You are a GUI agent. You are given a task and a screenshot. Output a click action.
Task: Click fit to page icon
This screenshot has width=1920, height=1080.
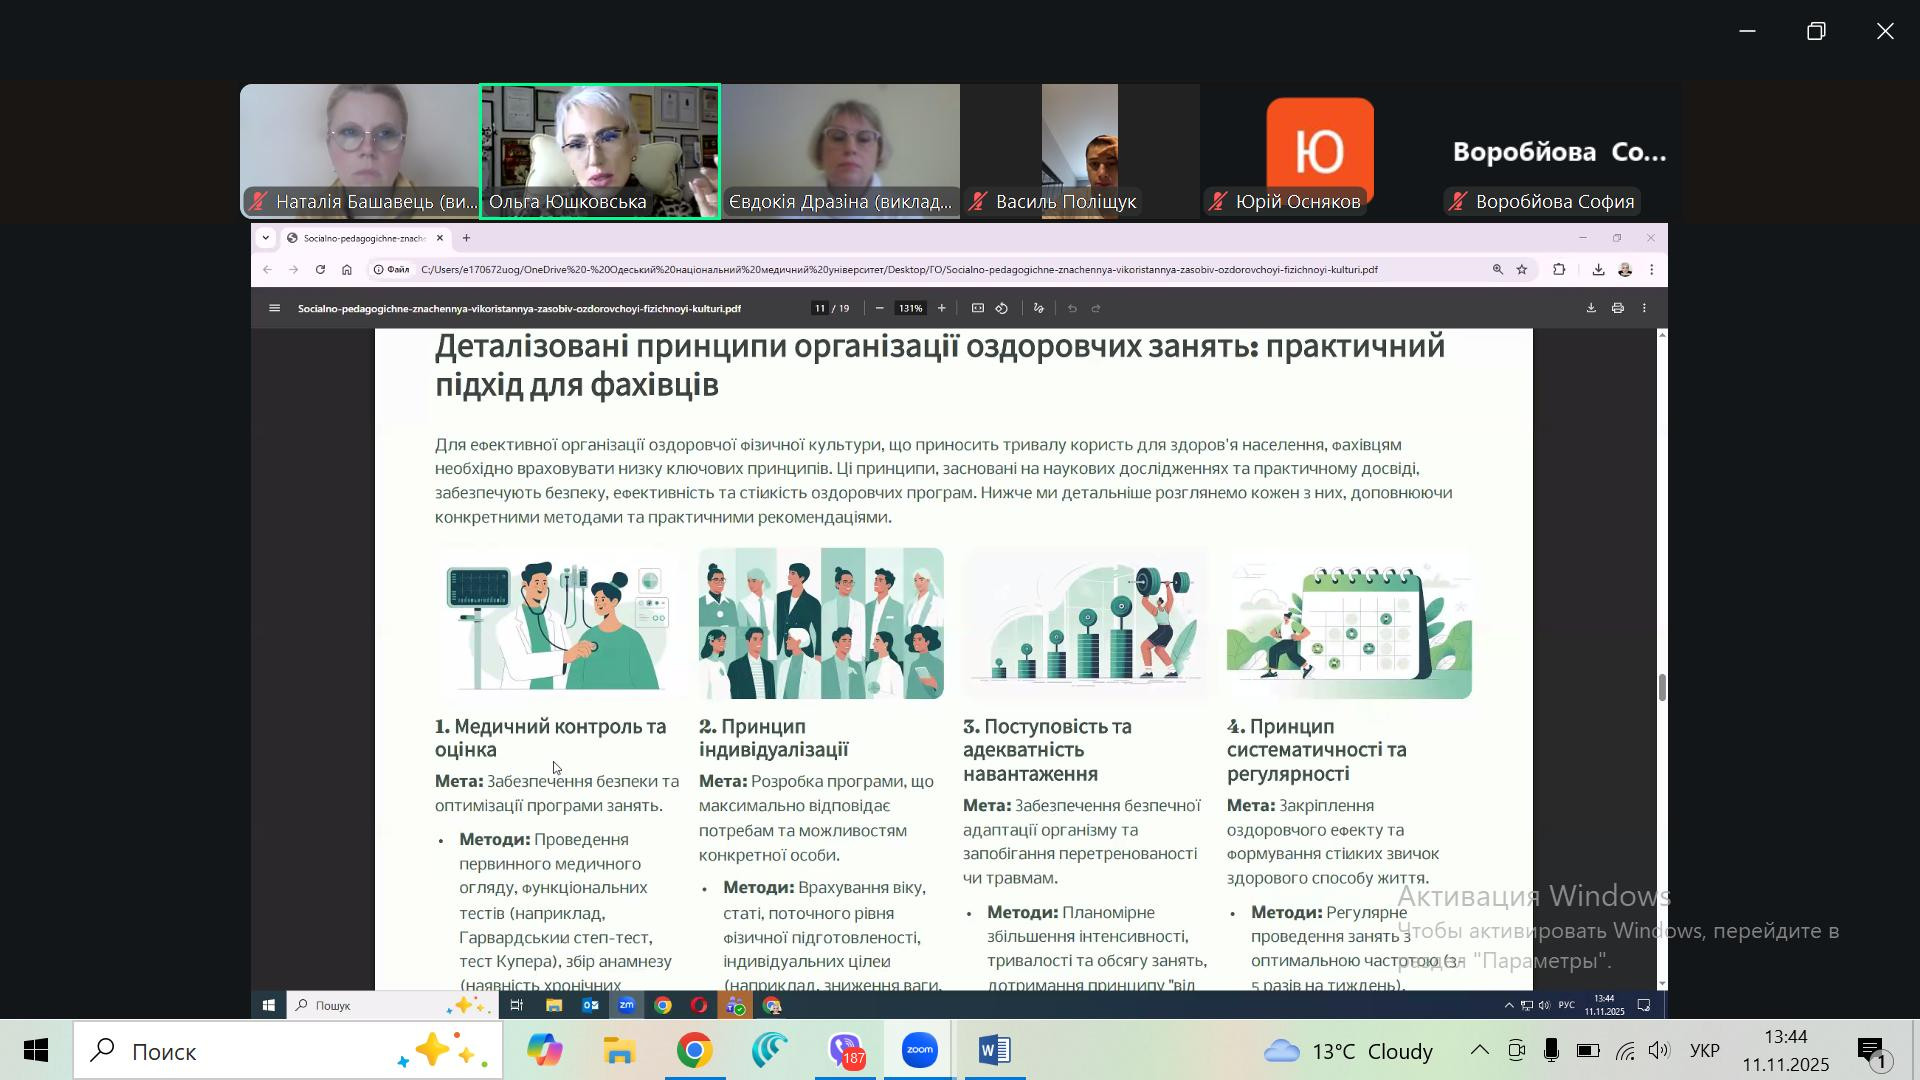[x=977, y=309]
